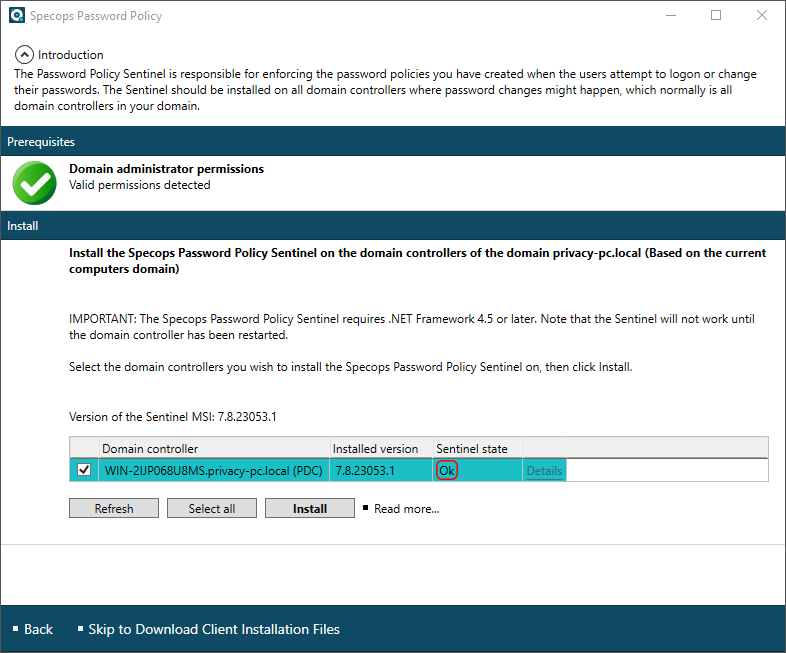
Task: Click the green checkmark permissions icon
Action: pos(35,183)
